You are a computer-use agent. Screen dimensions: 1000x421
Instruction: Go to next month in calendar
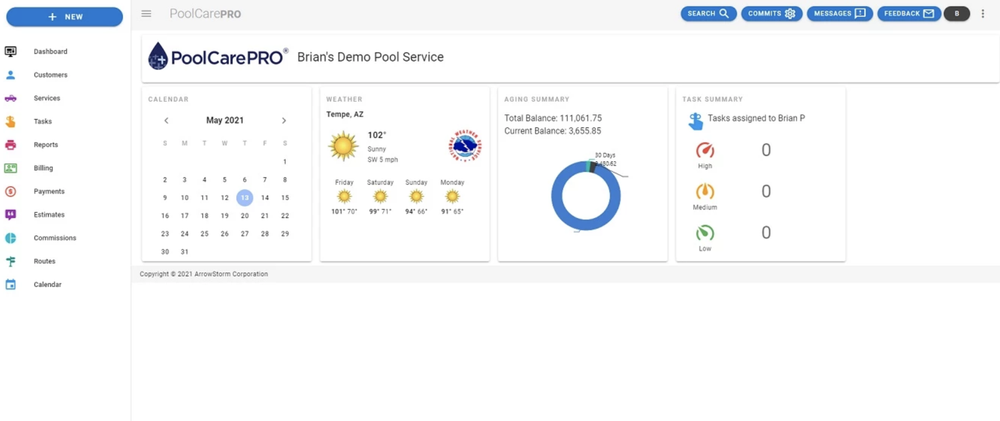coord(284,121)
